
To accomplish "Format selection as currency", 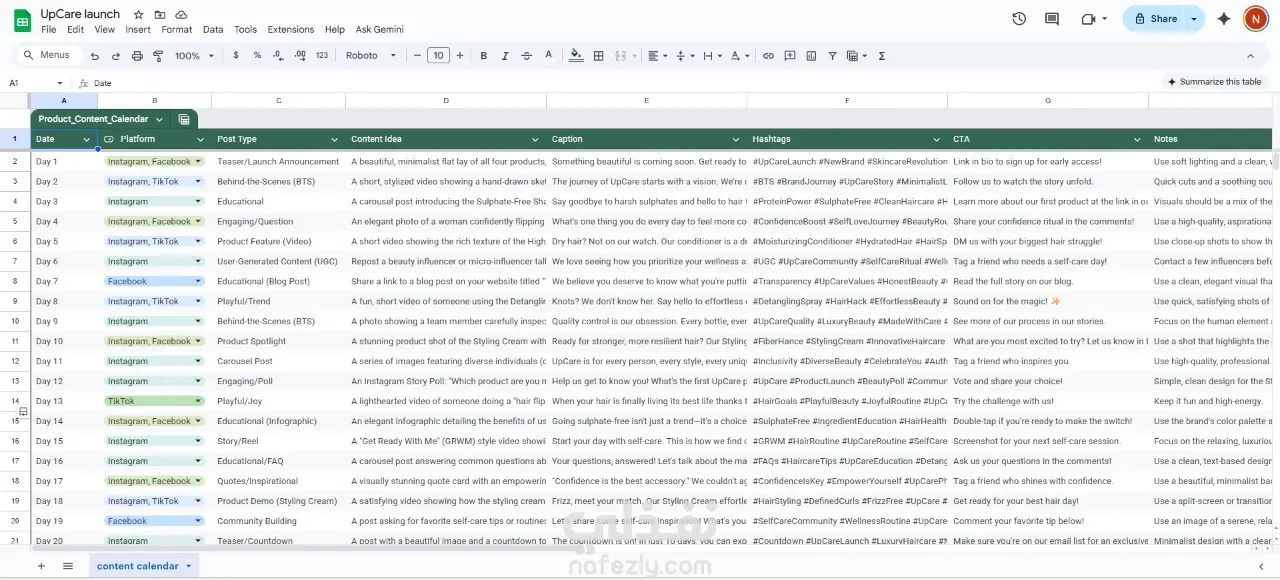I will click(x=236, y=56).
